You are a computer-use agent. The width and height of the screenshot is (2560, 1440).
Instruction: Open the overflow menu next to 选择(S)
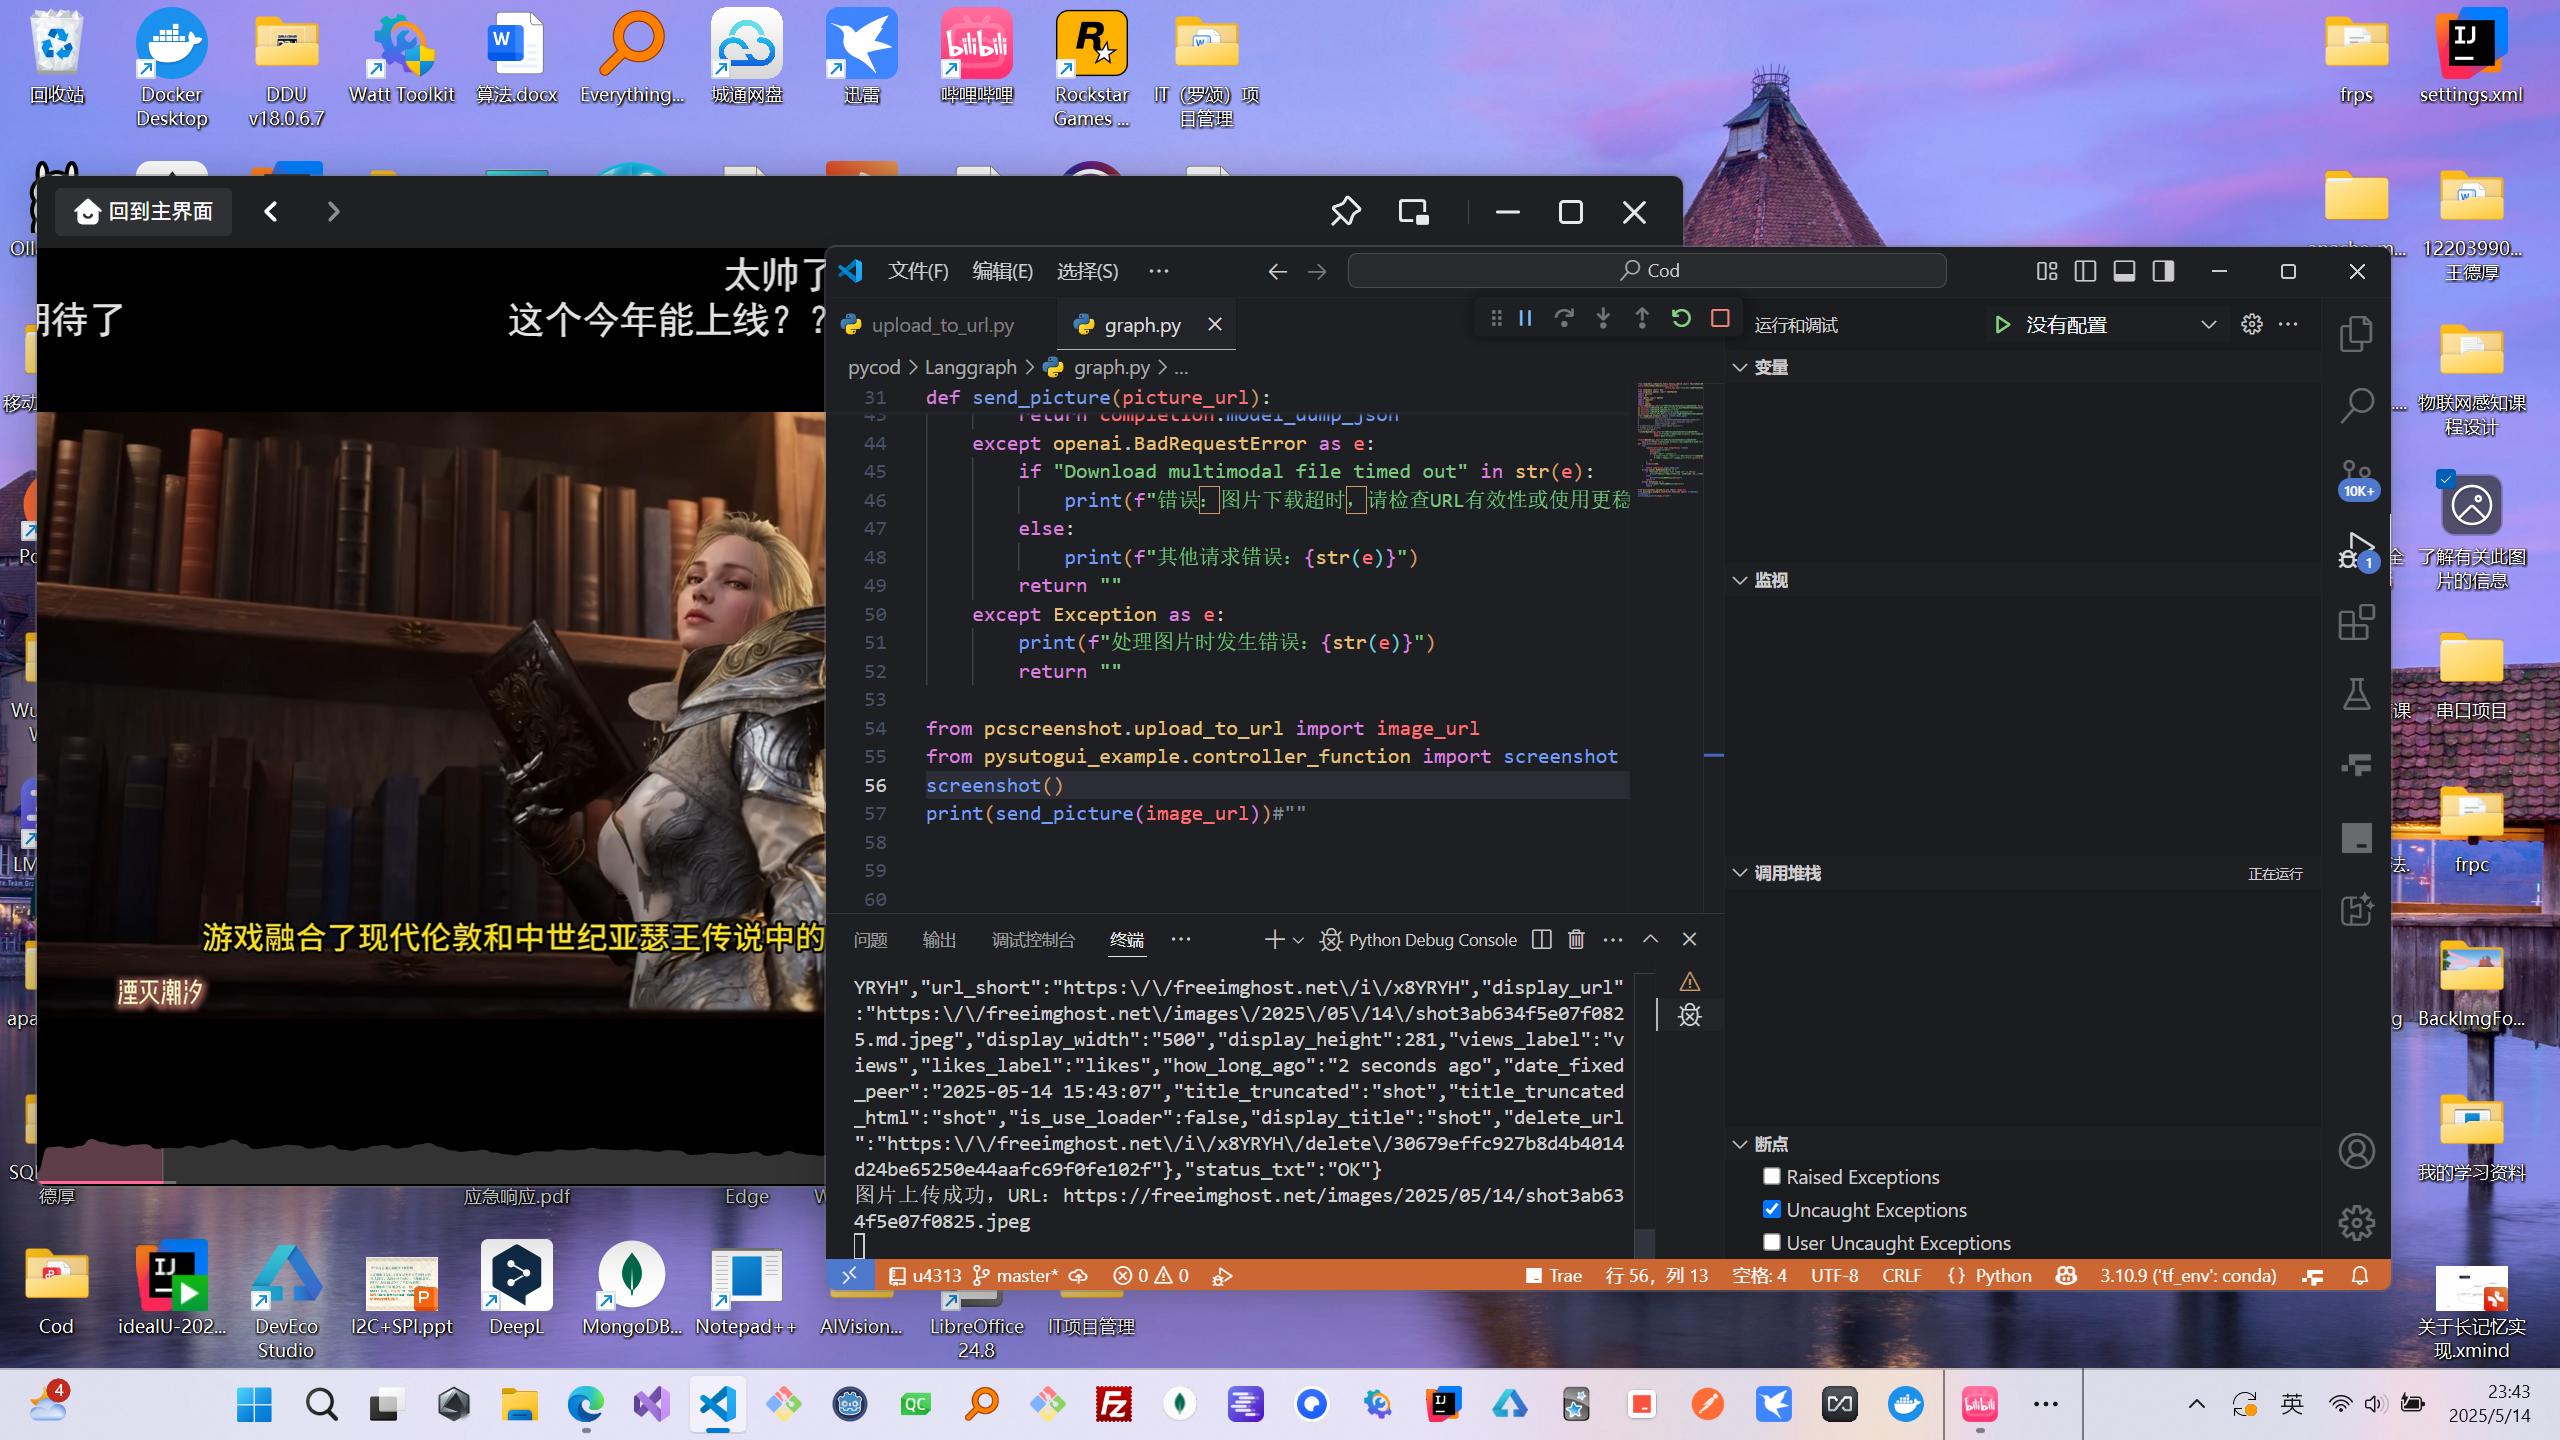[1158, 271]
